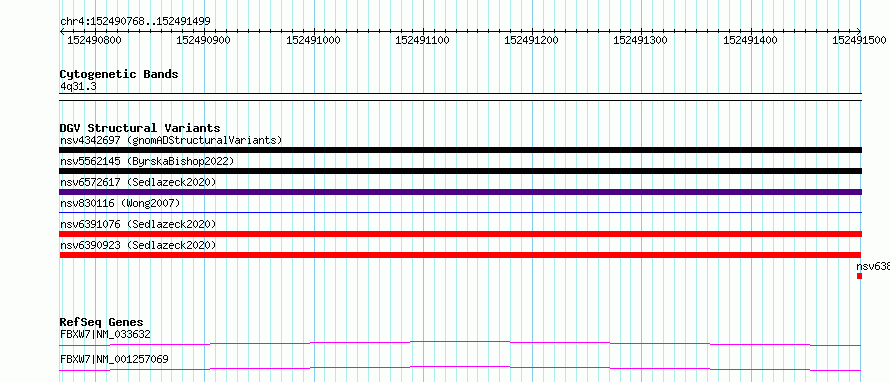Click ruler position 152491000
The image size is (890, 382).
tap(313, 40)
